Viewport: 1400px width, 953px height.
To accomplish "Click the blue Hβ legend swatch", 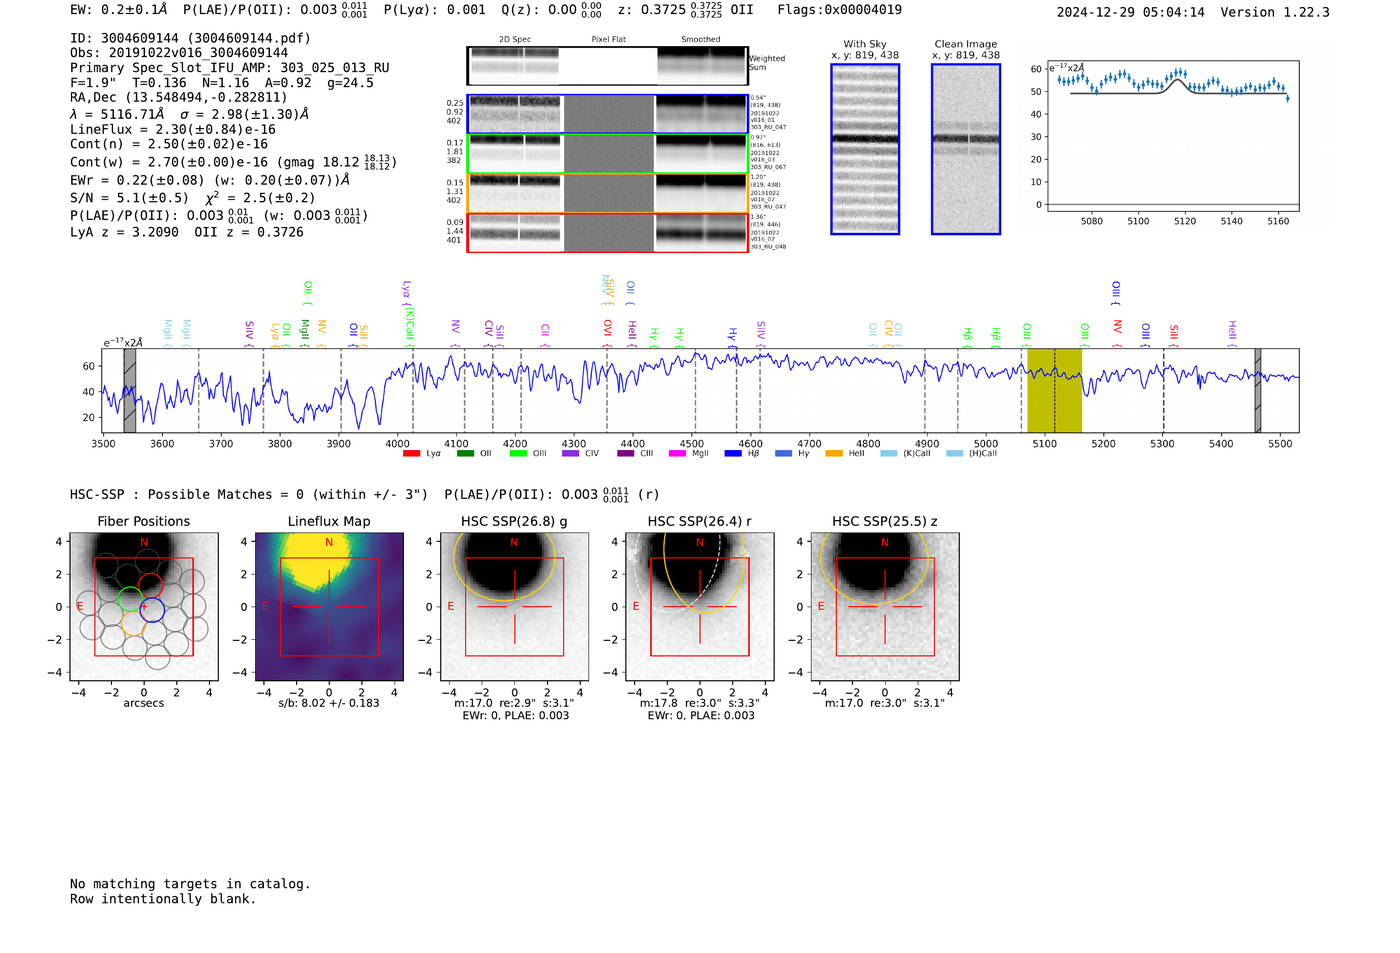I will (x=733, y=454).
